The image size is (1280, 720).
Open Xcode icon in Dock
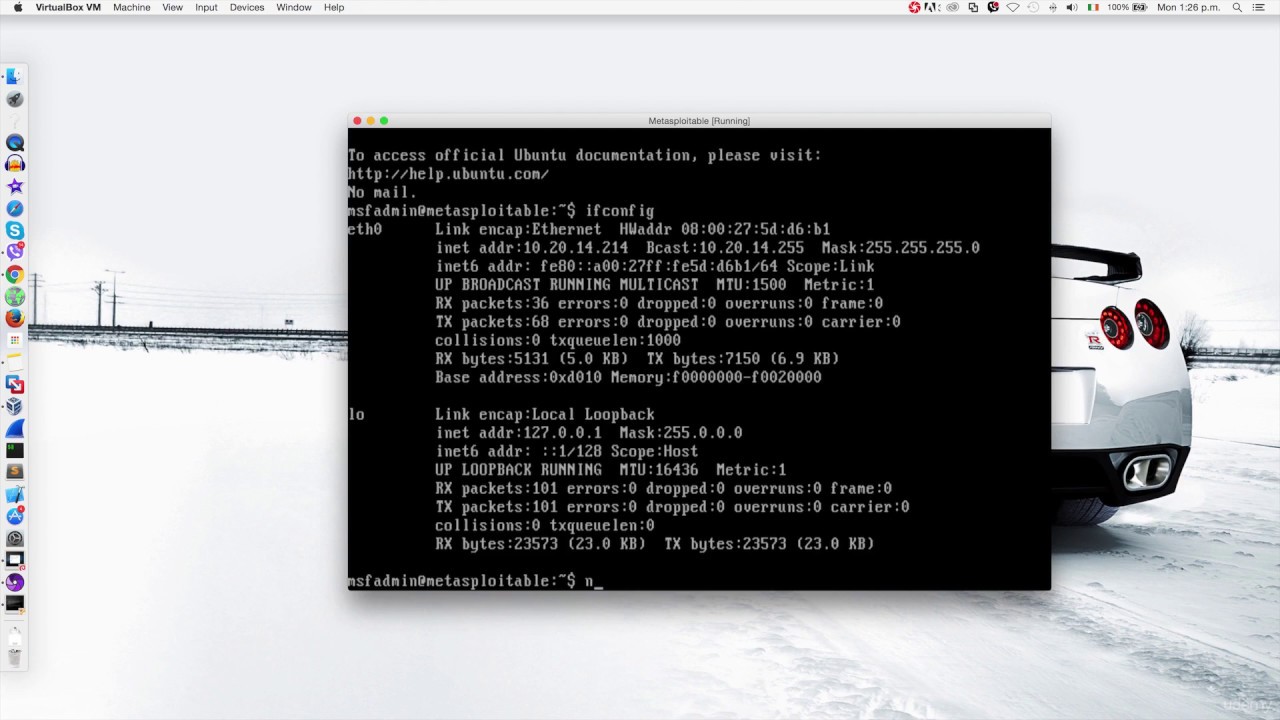coord(14,494)
